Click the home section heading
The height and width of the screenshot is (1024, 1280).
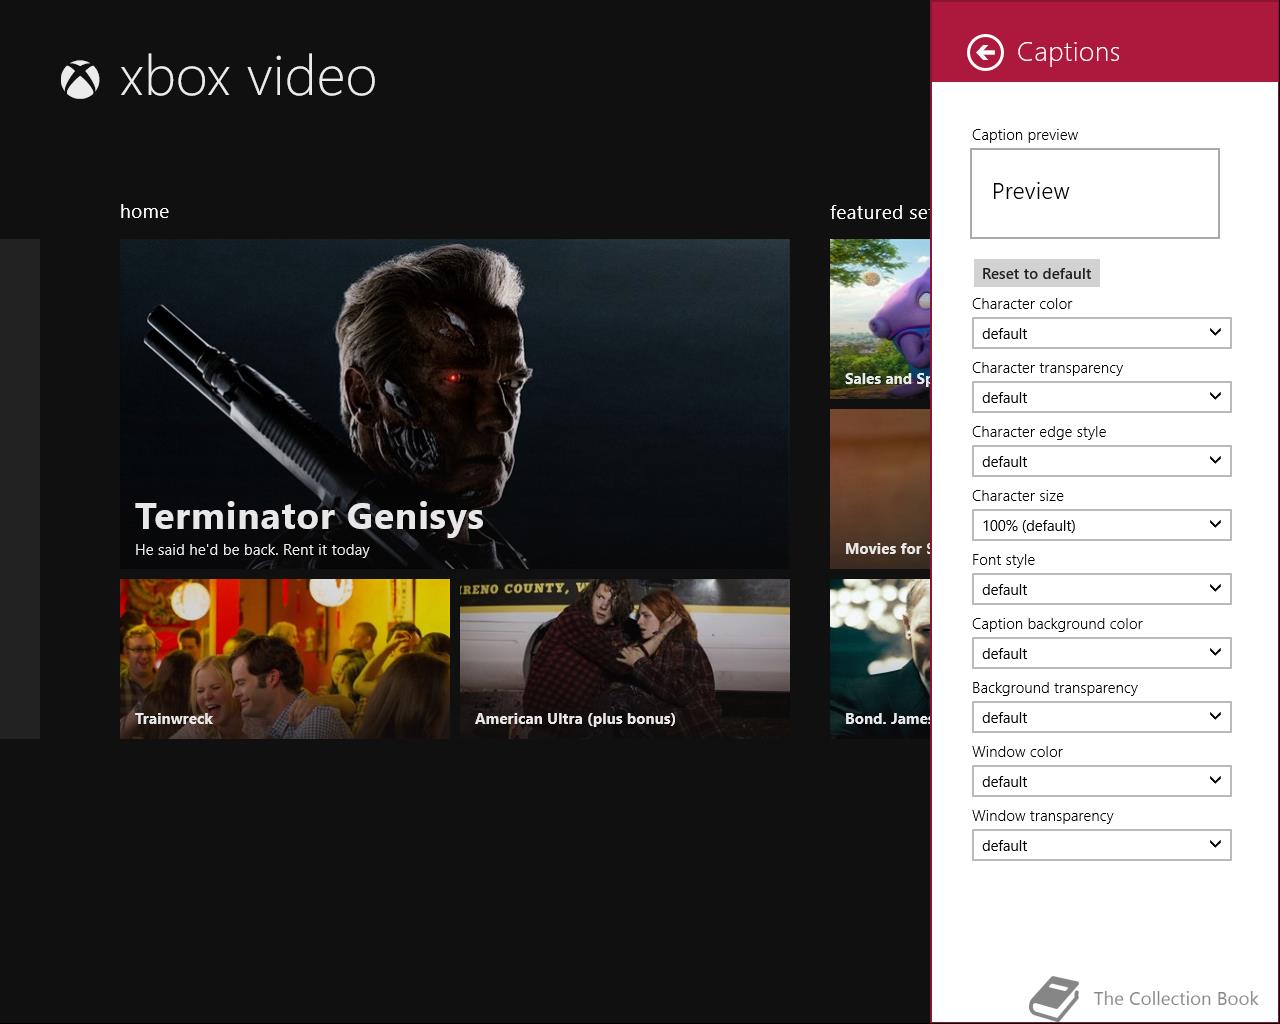pos(144,211)
